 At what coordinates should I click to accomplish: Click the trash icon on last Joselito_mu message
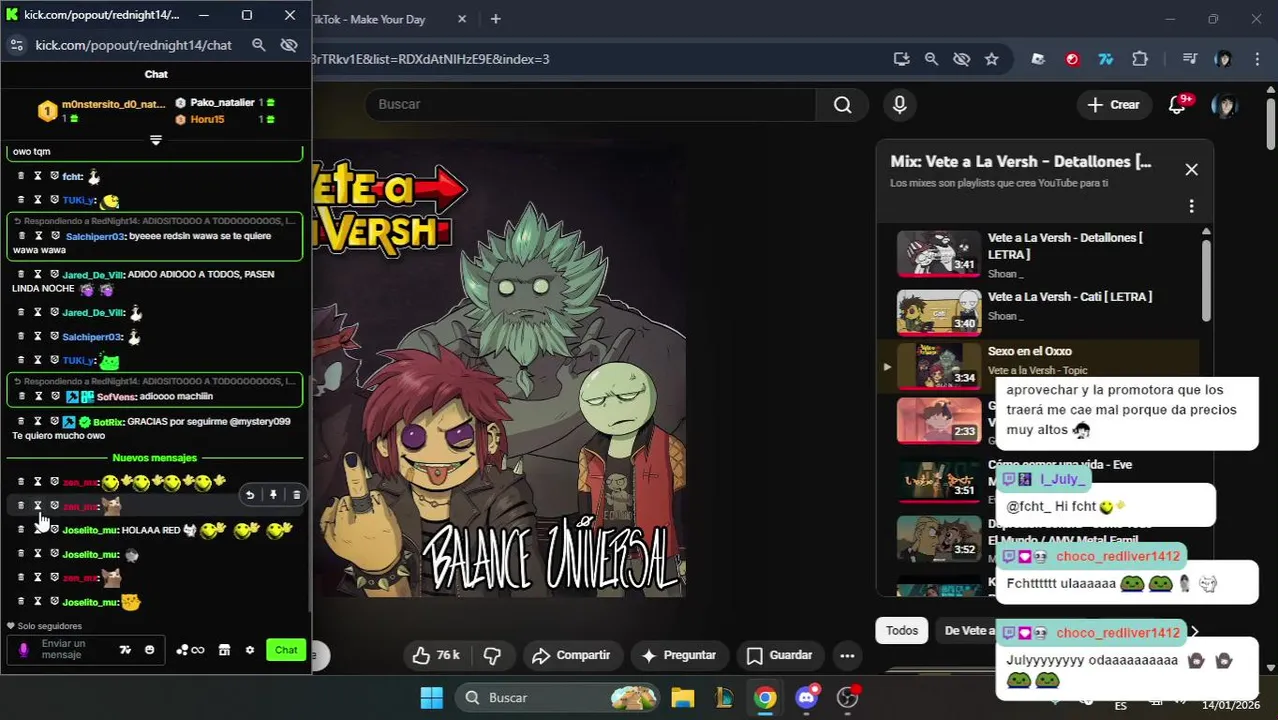coord(21,602)
